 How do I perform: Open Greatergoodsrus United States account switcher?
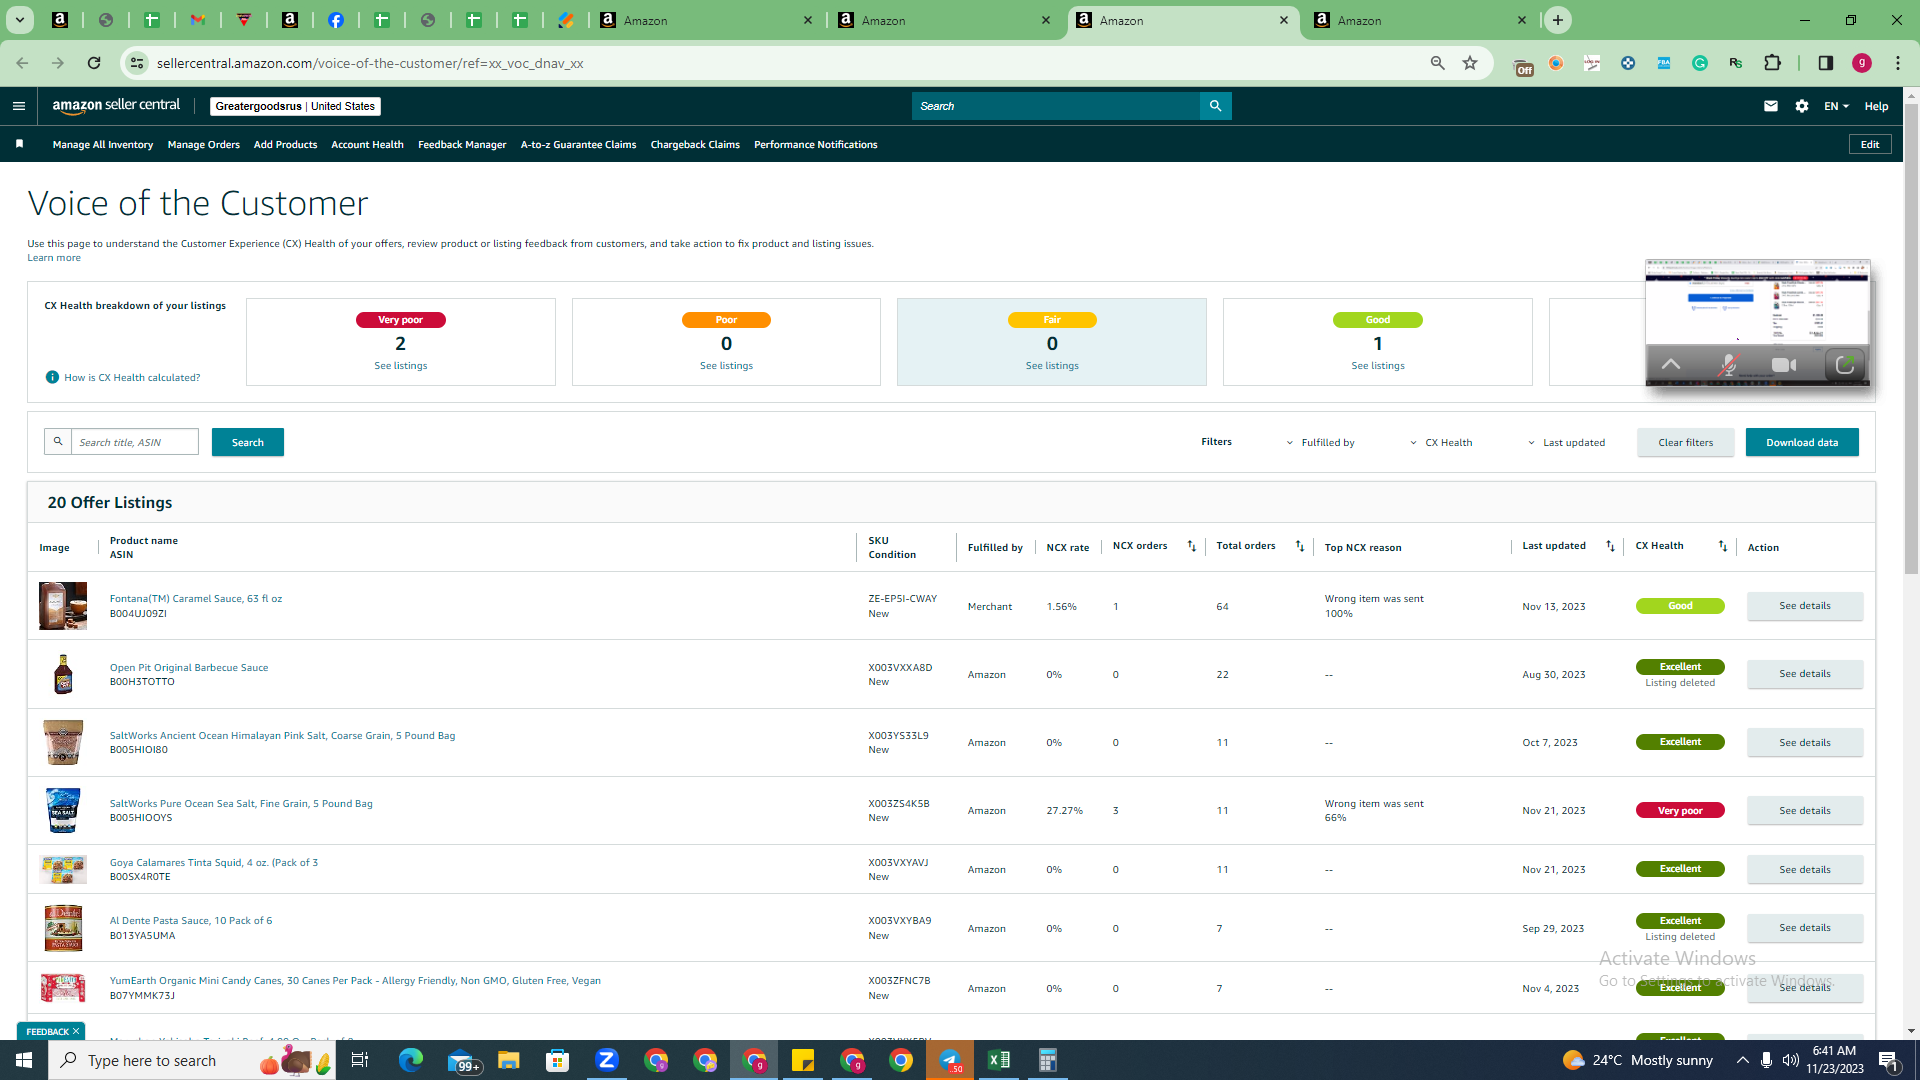coord(295,106)
